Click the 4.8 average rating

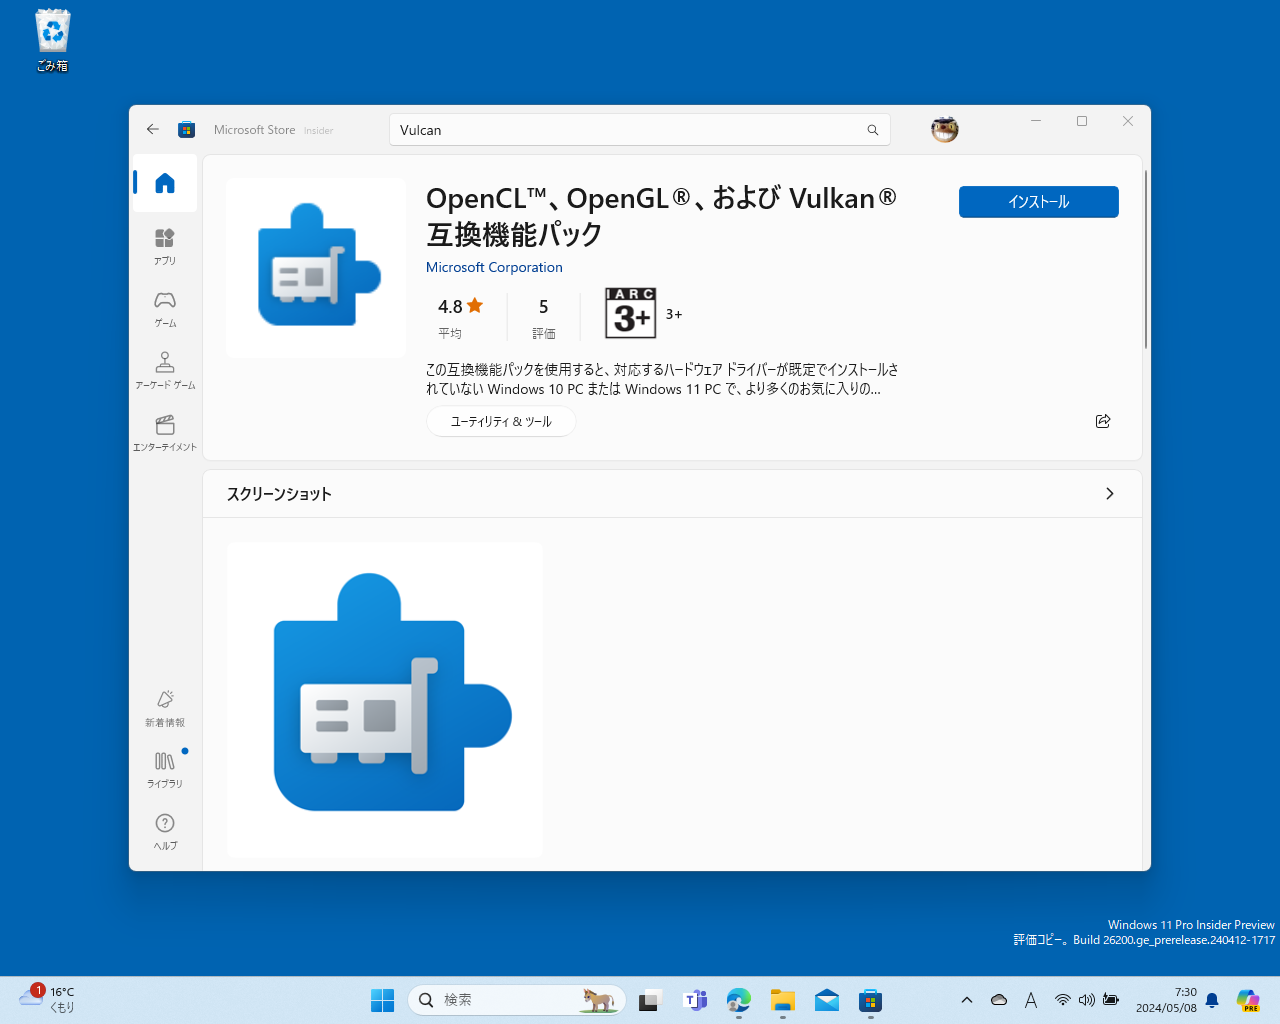(460, 317)
